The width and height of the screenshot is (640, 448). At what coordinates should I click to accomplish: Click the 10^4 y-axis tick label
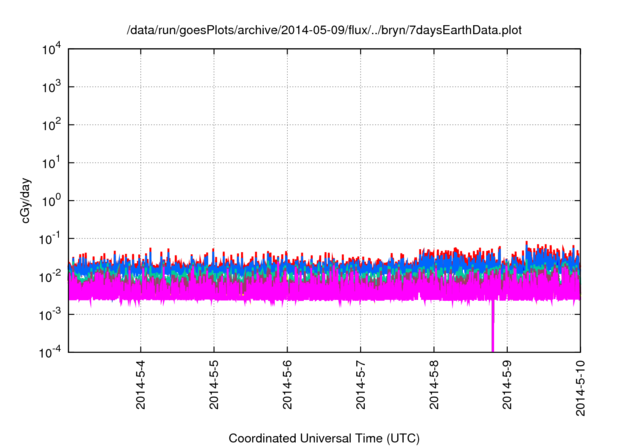tap(51, 49)
